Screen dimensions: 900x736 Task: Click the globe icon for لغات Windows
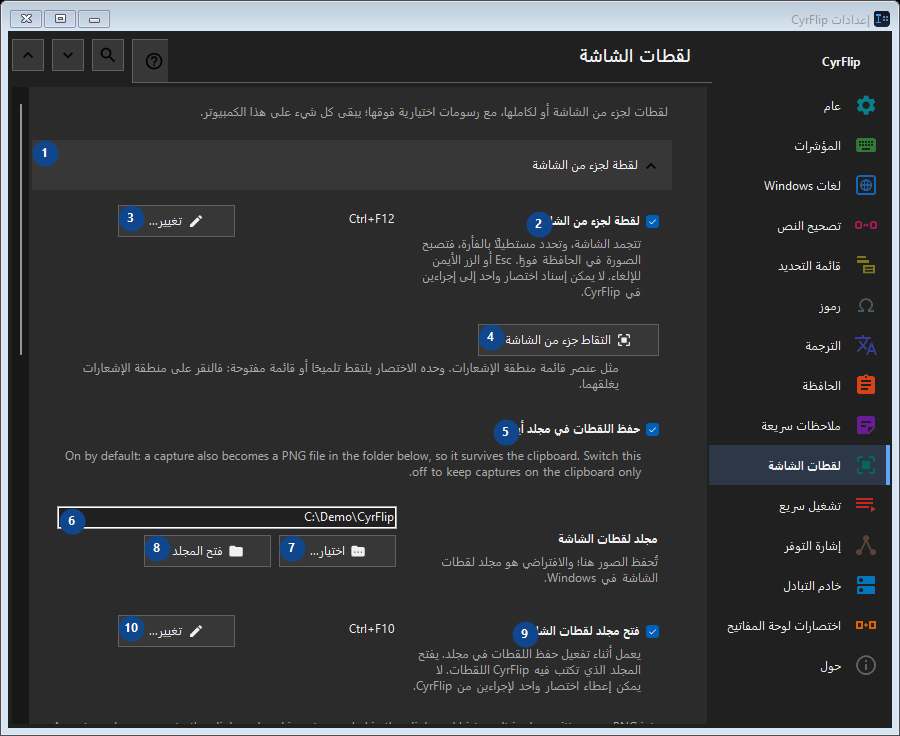[866, 185]
